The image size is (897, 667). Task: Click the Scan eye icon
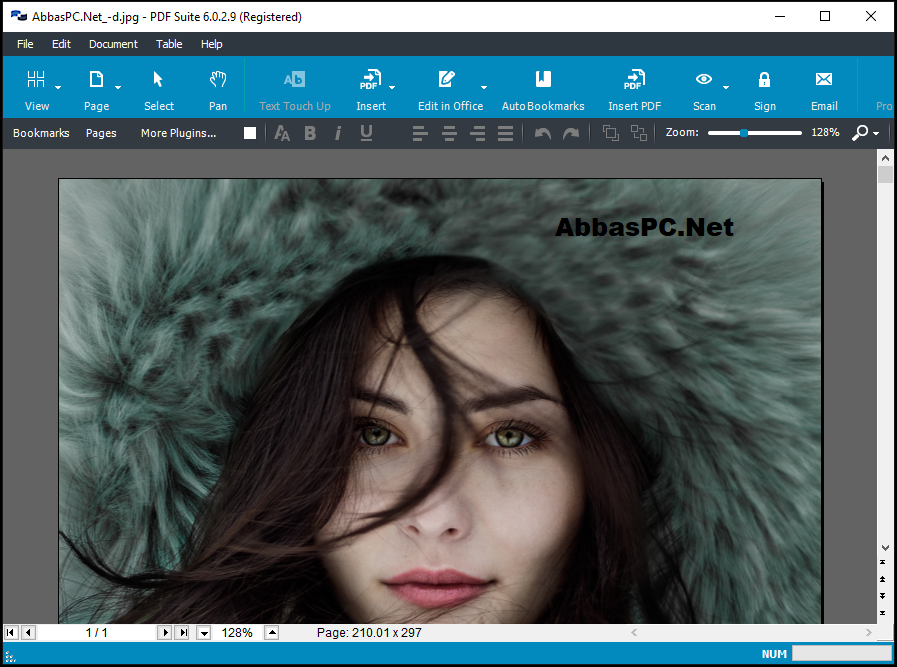pyautogui.click(x=704, y=79)
